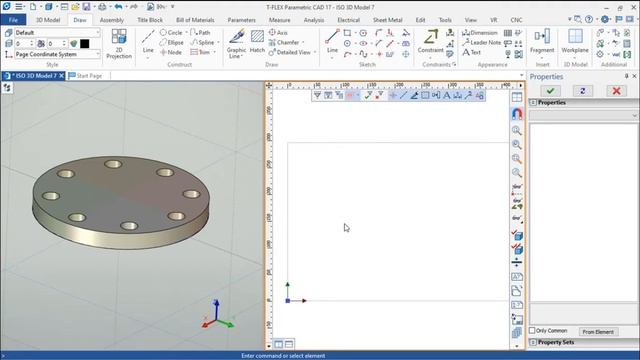Close the ISO 3D Model 7 tab
640x360 pixels.
coord(61,76)
